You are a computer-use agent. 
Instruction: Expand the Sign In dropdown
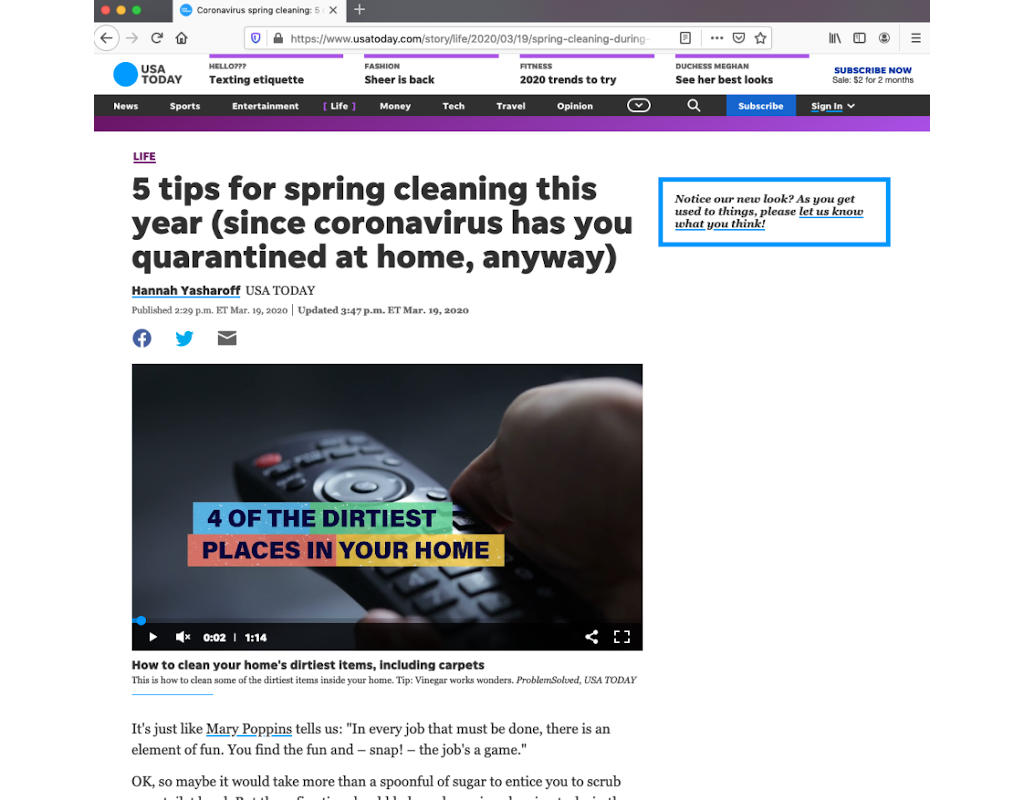(833, 106)
